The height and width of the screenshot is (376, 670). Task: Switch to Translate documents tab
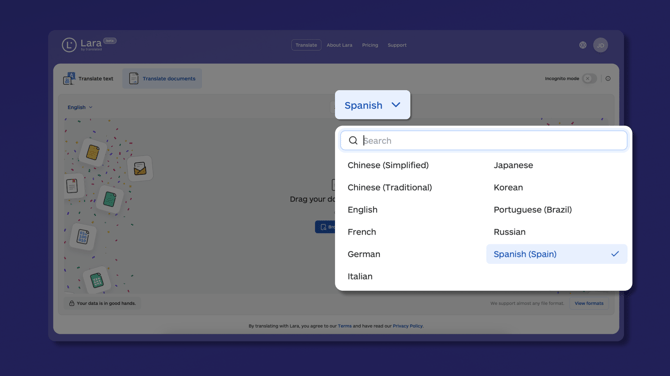pos(162,79)
